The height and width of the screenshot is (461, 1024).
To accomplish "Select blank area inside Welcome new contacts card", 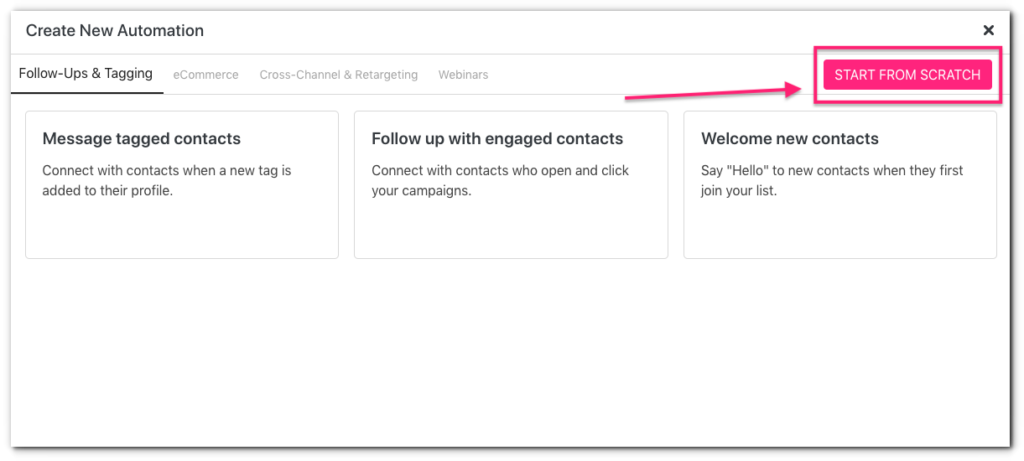I will click(x=840, y=229).
